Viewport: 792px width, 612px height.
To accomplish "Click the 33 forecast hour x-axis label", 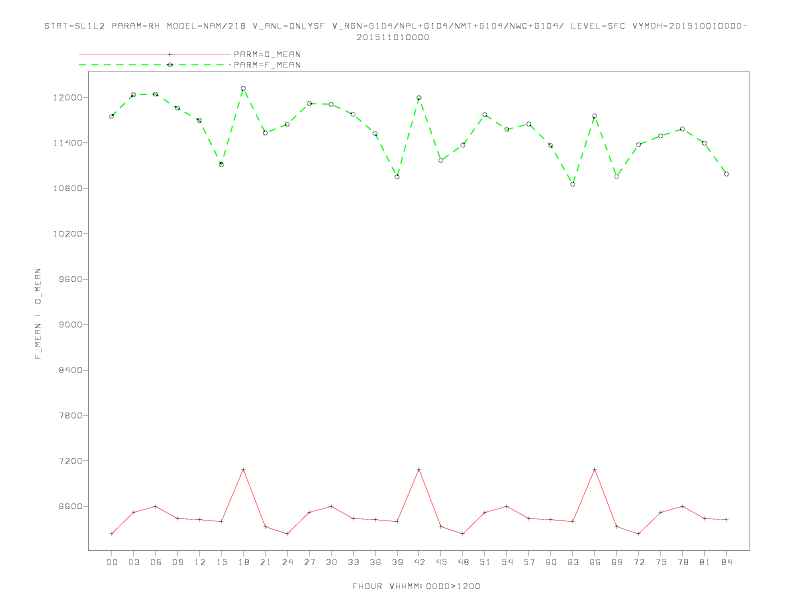I will pyautogui.click(x=353, y=562).
